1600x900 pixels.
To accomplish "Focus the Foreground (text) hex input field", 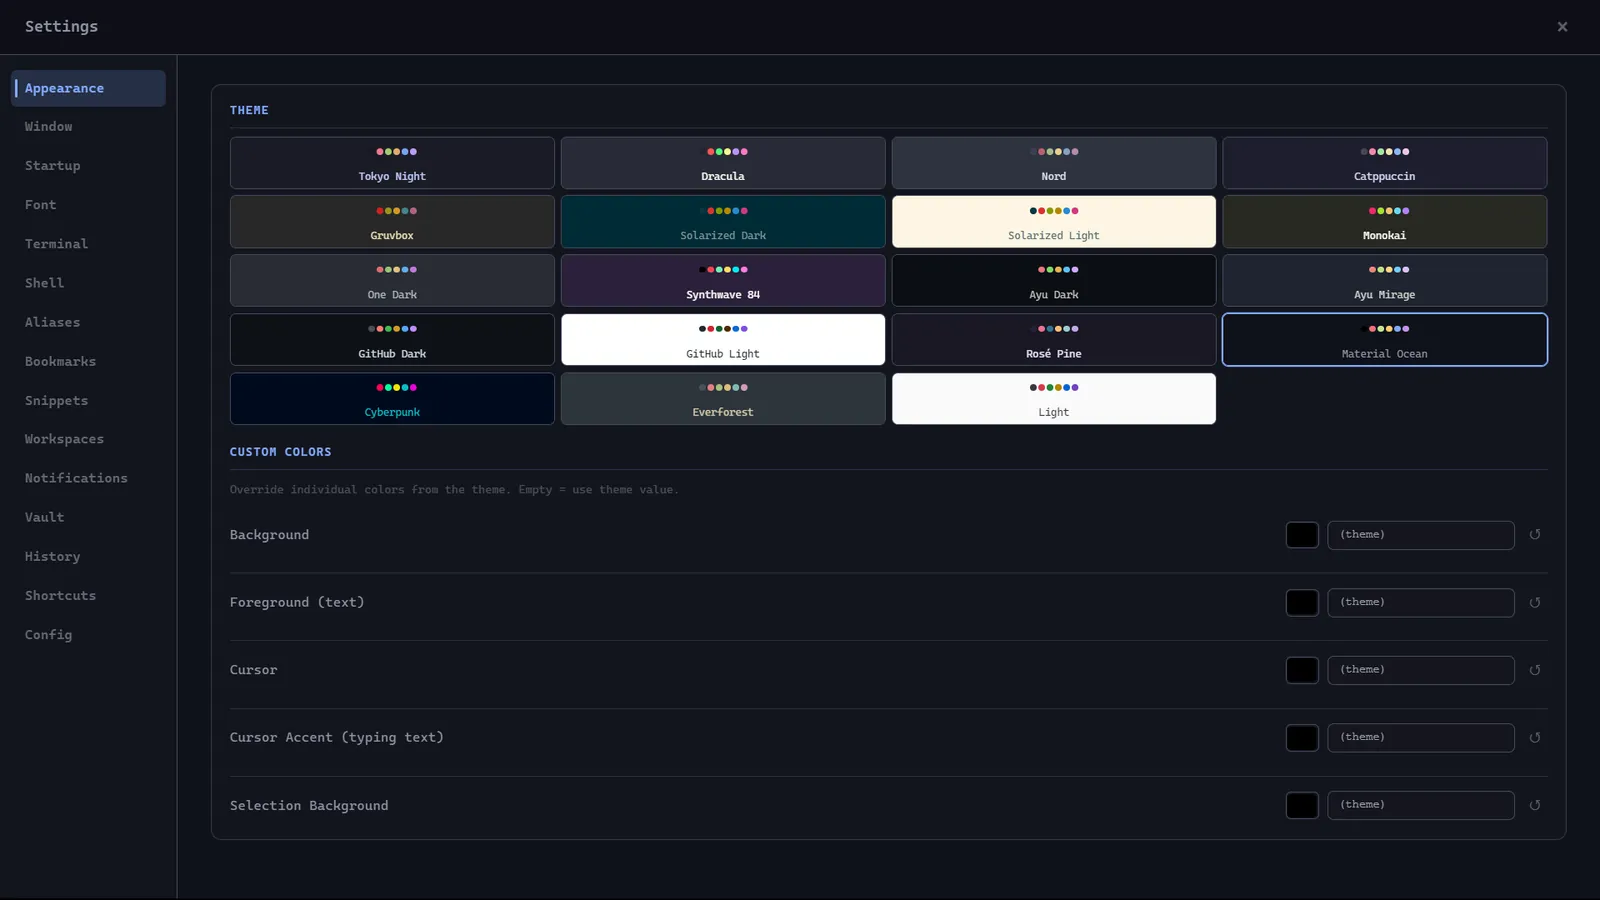I will 1421,603.
